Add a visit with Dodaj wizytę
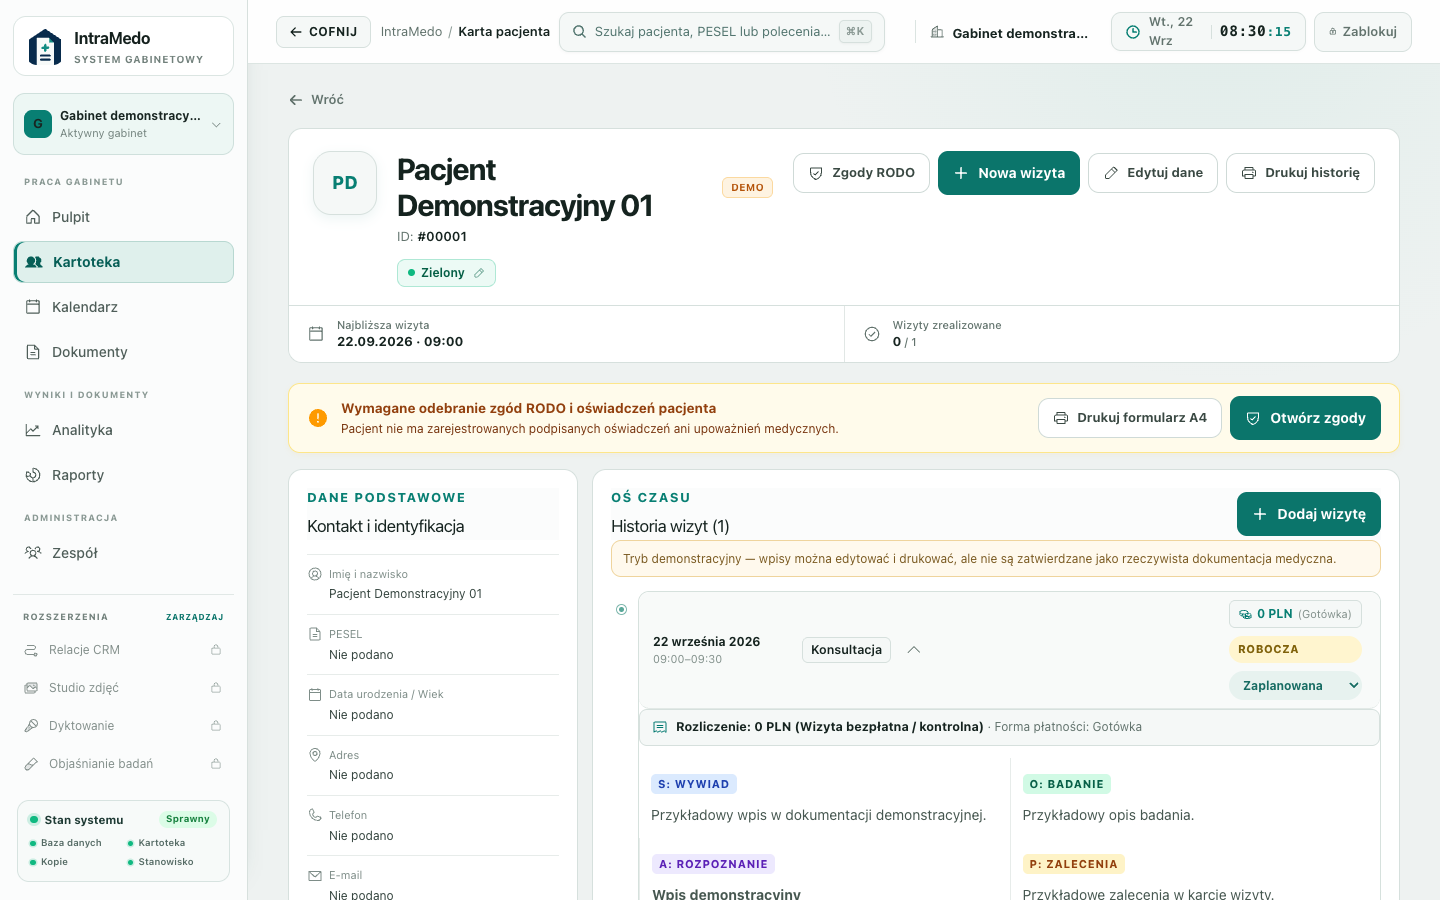The height and width of the screenshot is (900, 1440). point(1309,514)
